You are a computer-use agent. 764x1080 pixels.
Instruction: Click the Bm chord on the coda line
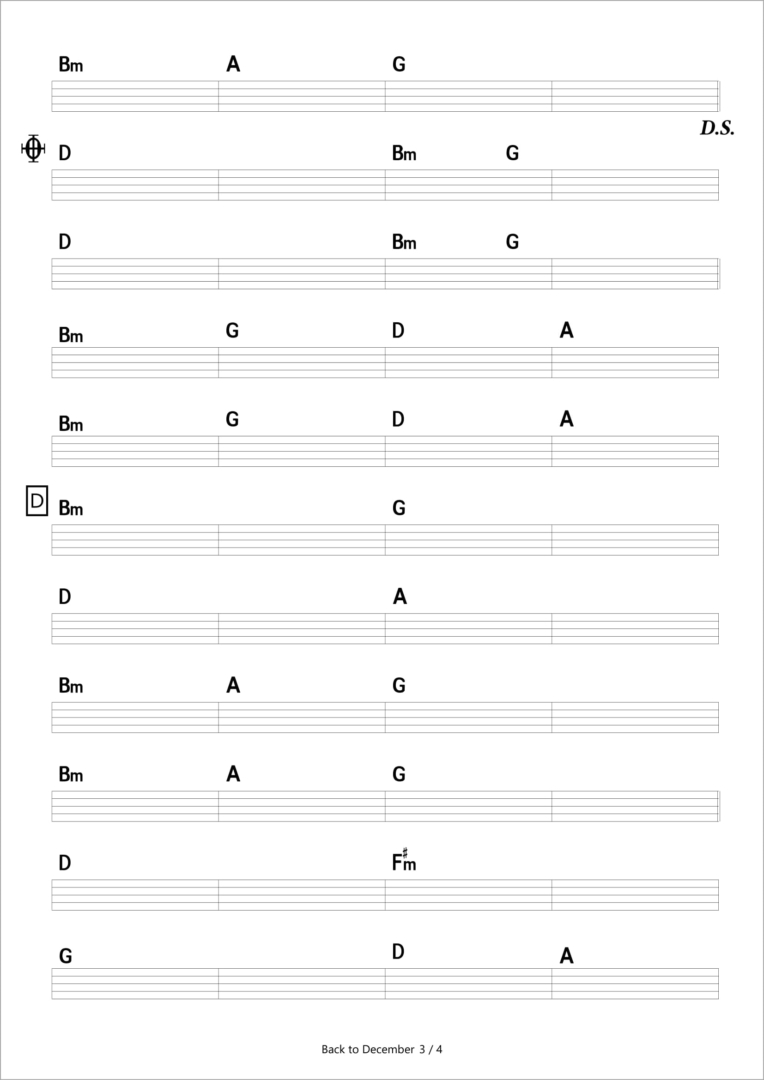(x=404, y=154)
